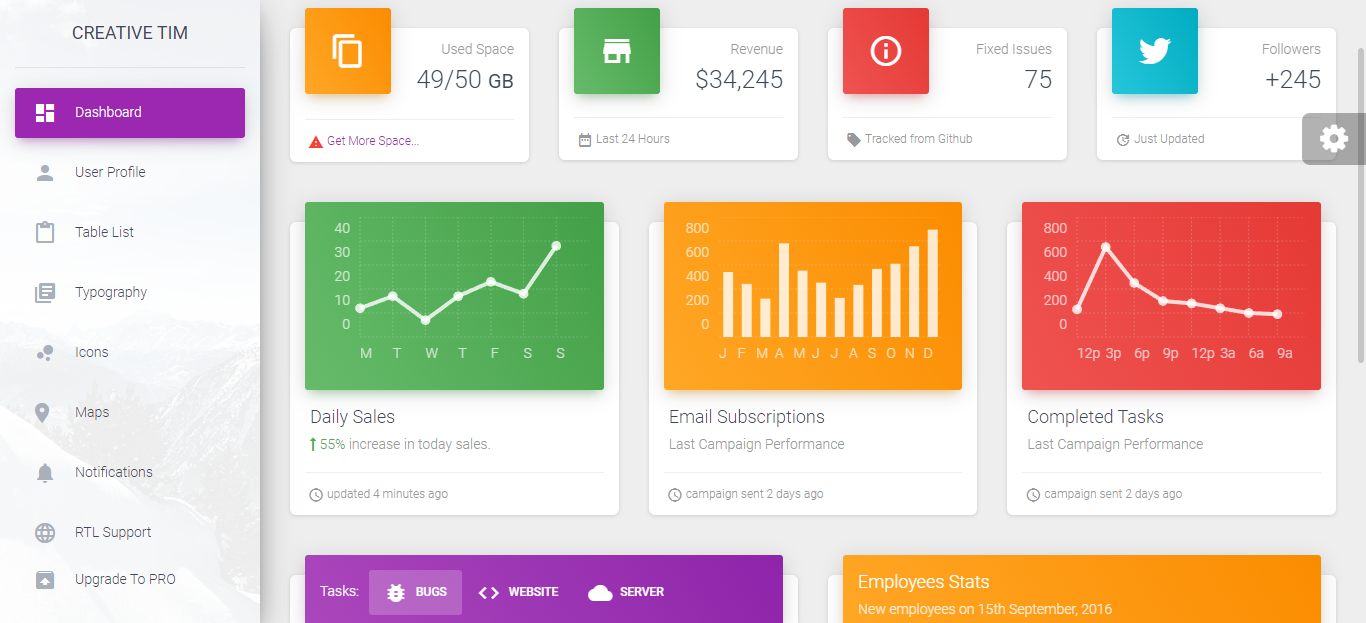Click the Creative Tim brand link
Screen dimensions: 1366x623
(x=130, y=33)
